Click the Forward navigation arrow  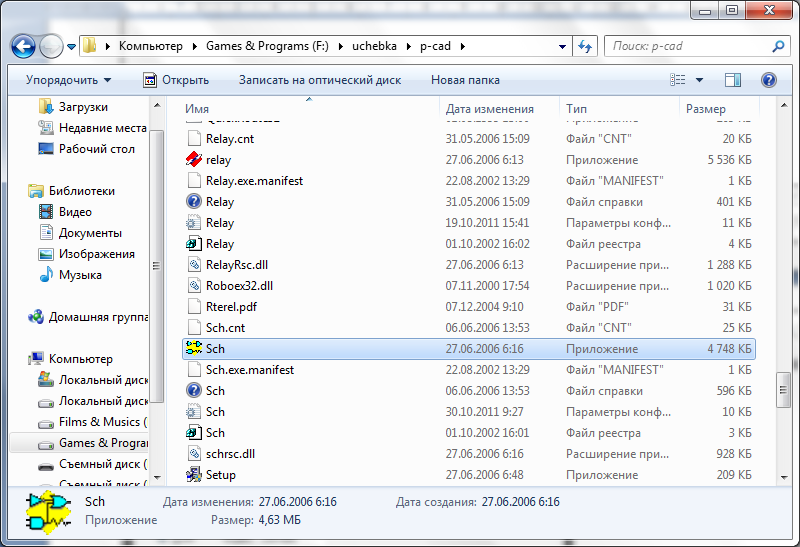(51, 47)
